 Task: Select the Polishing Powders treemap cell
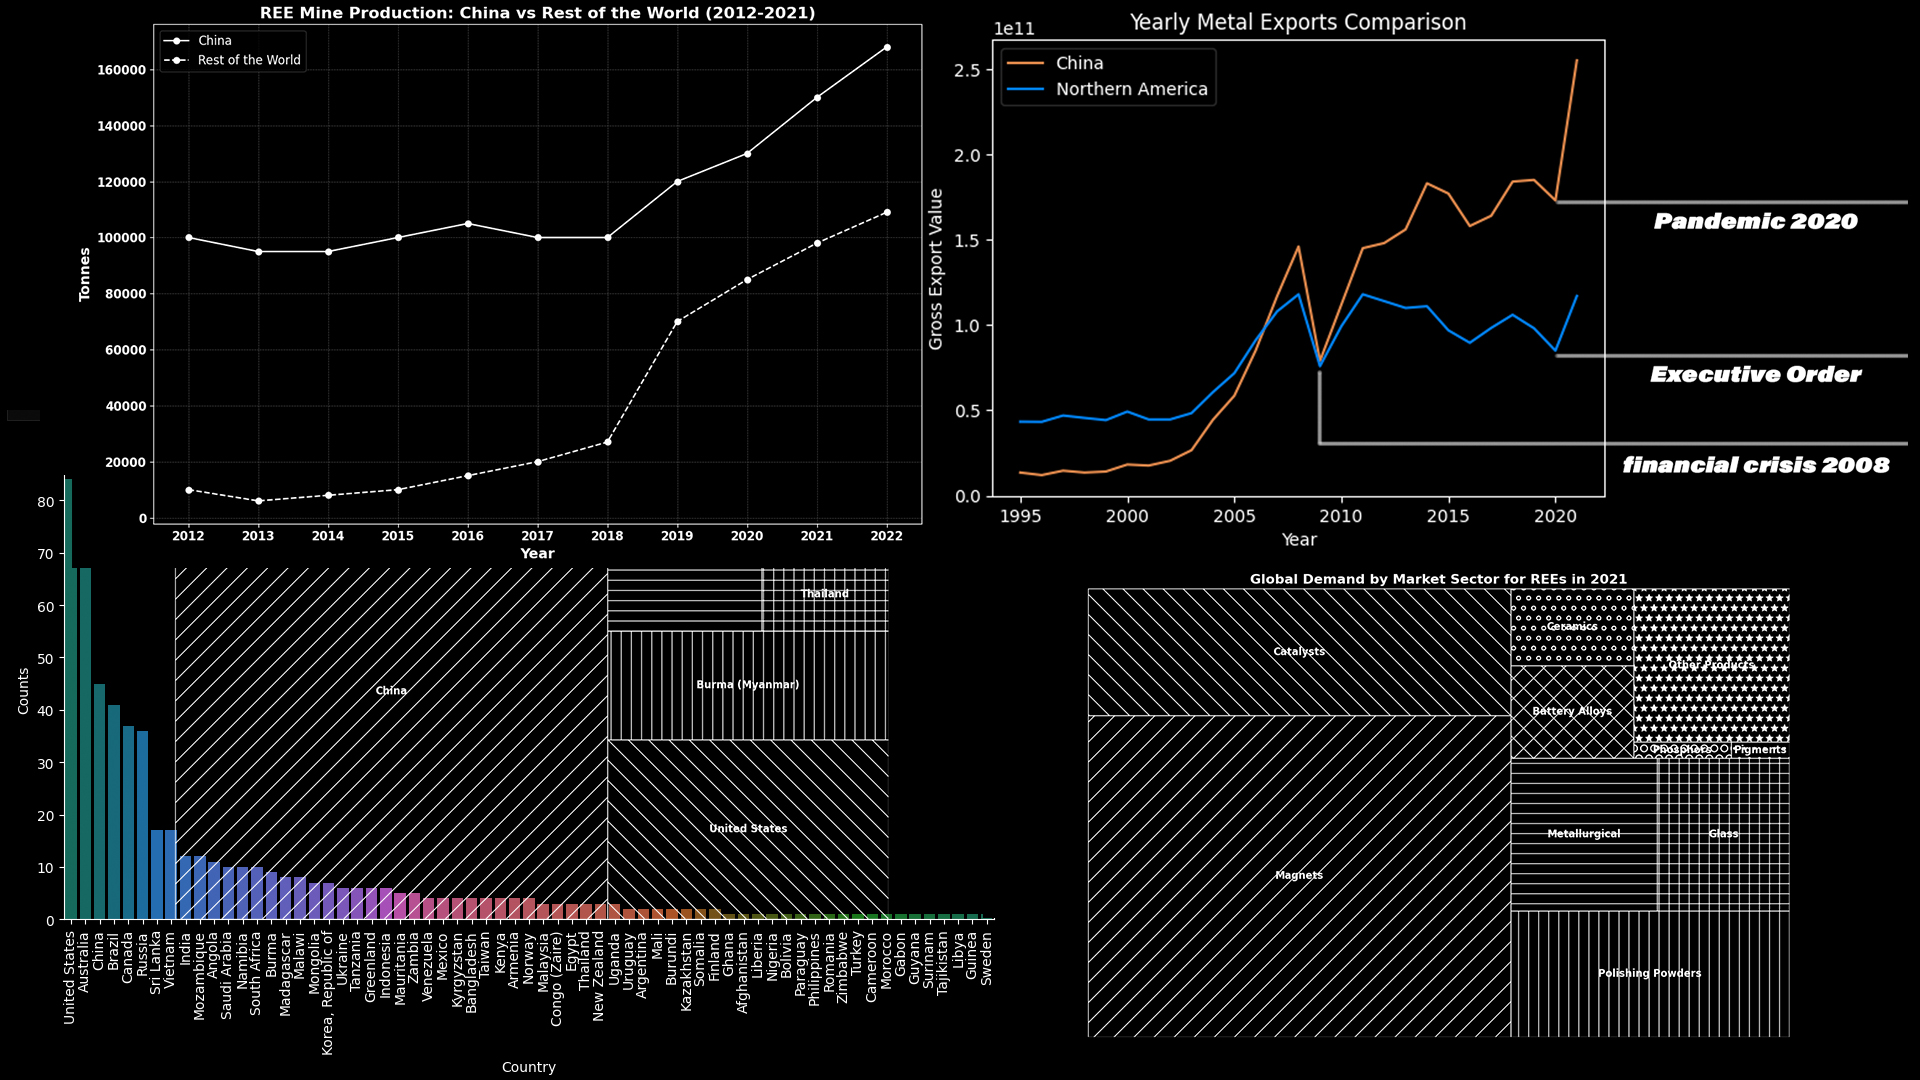1650,973
